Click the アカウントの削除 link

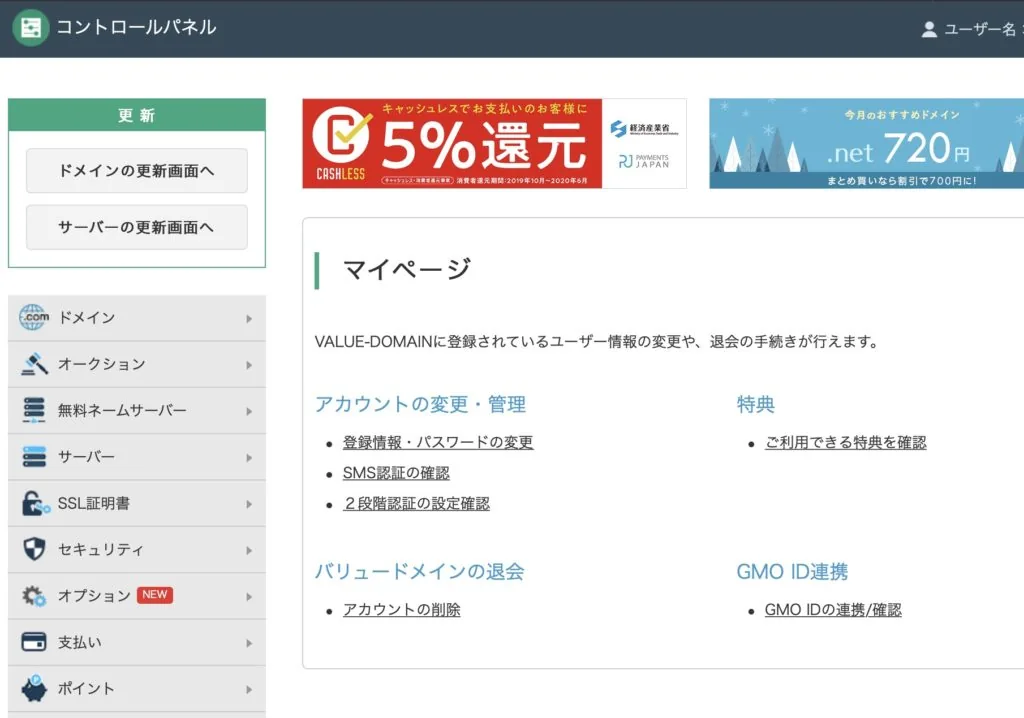[x=402, y=610]
